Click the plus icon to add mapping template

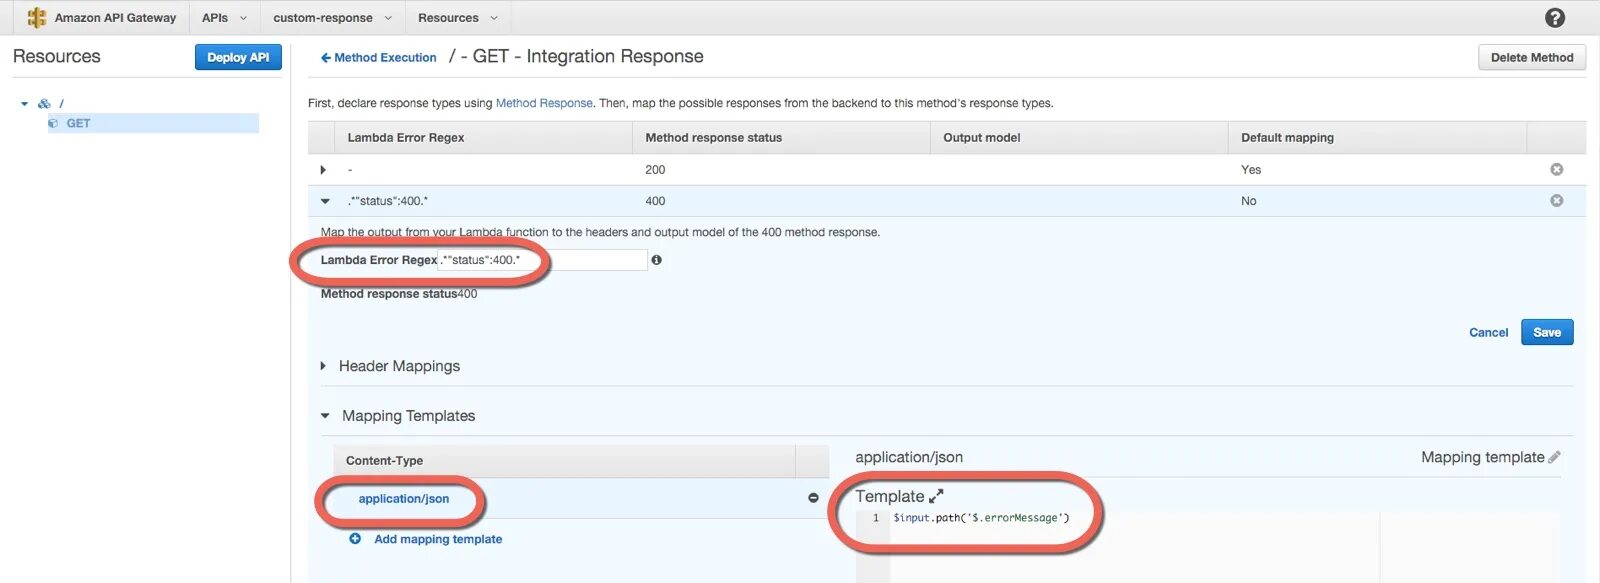click(355, 539)
